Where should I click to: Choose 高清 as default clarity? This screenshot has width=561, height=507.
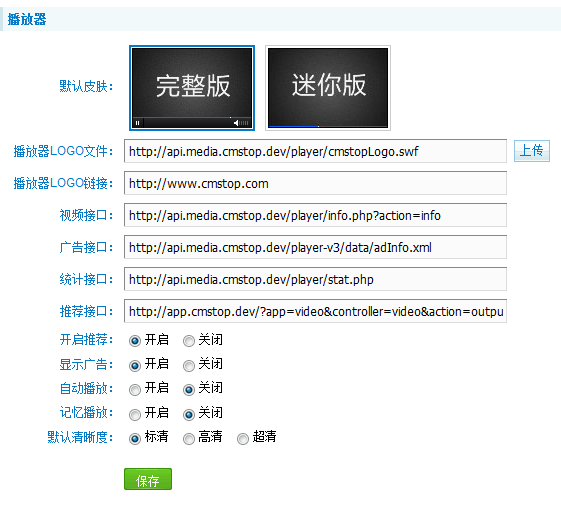(189, 439)
